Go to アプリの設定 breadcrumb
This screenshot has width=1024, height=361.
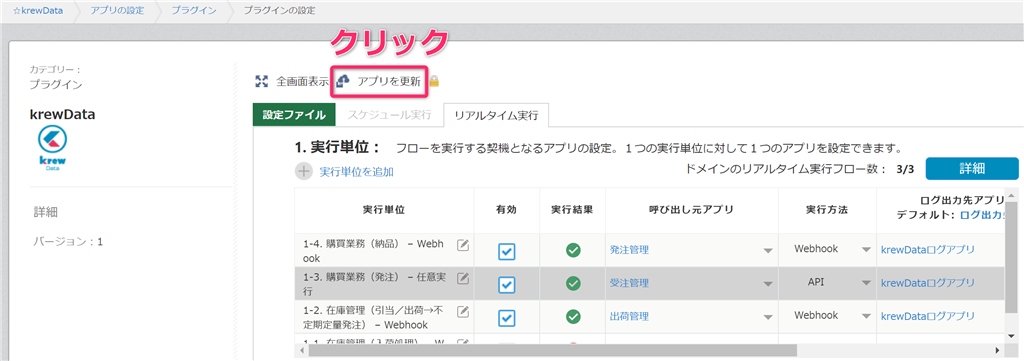pyautogui.click(x=118, y=10)
